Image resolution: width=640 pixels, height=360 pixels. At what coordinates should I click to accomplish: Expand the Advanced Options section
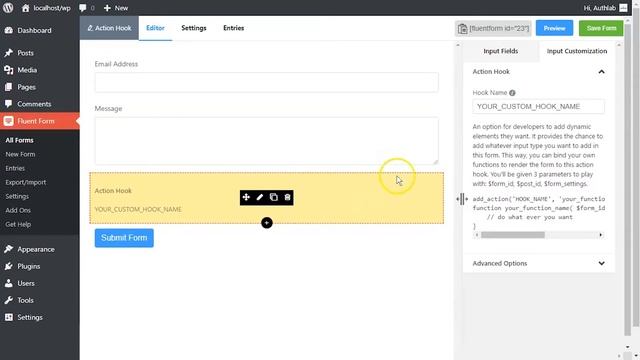pos(601,263)
